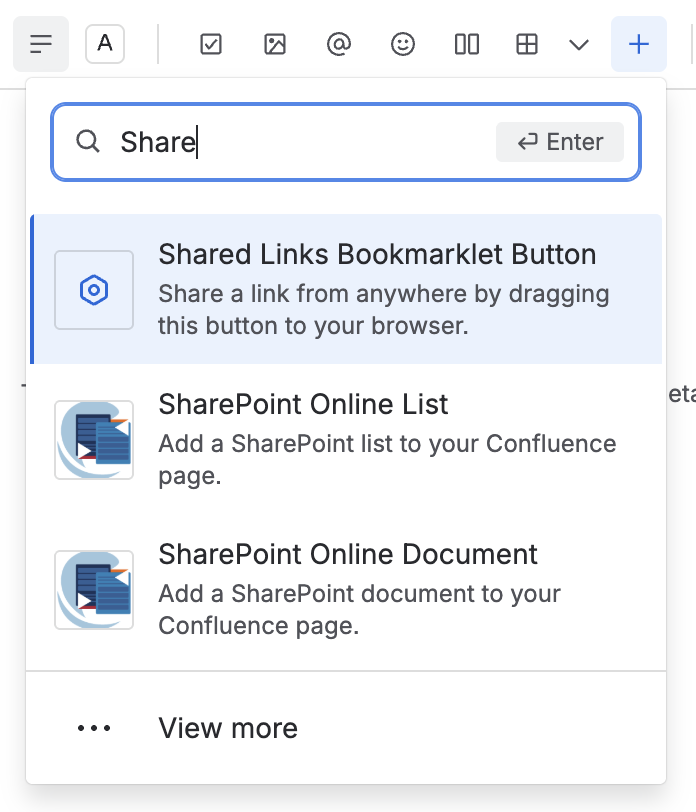Insert an action item checkbox
The width and height of the screenshot is (696, 812).
click(x=211, y=44)
